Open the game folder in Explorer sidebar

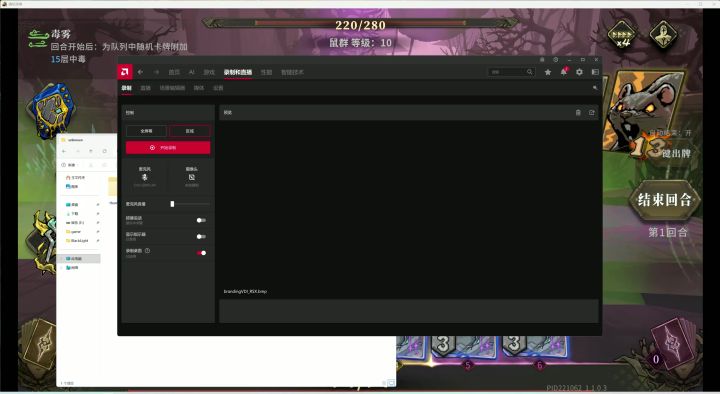[73, 231]
